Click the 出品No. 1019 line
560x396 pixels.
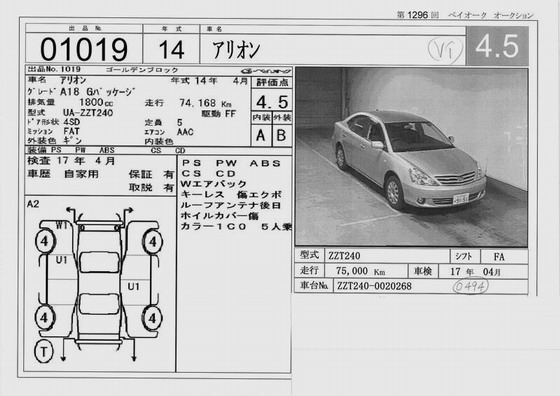pos(54,69)
